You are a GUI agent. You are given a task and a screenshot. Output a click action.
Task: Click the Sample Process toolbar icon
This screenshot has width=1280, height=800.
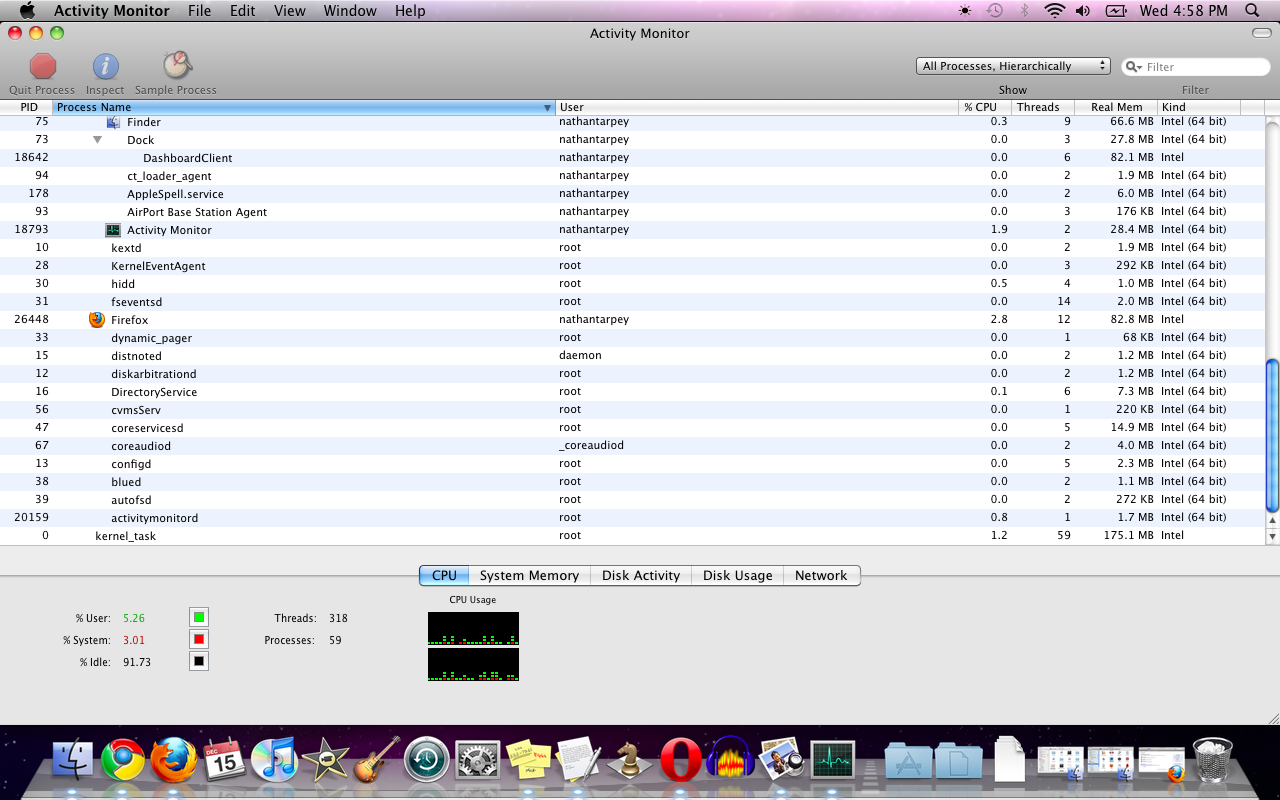(177, 66)
